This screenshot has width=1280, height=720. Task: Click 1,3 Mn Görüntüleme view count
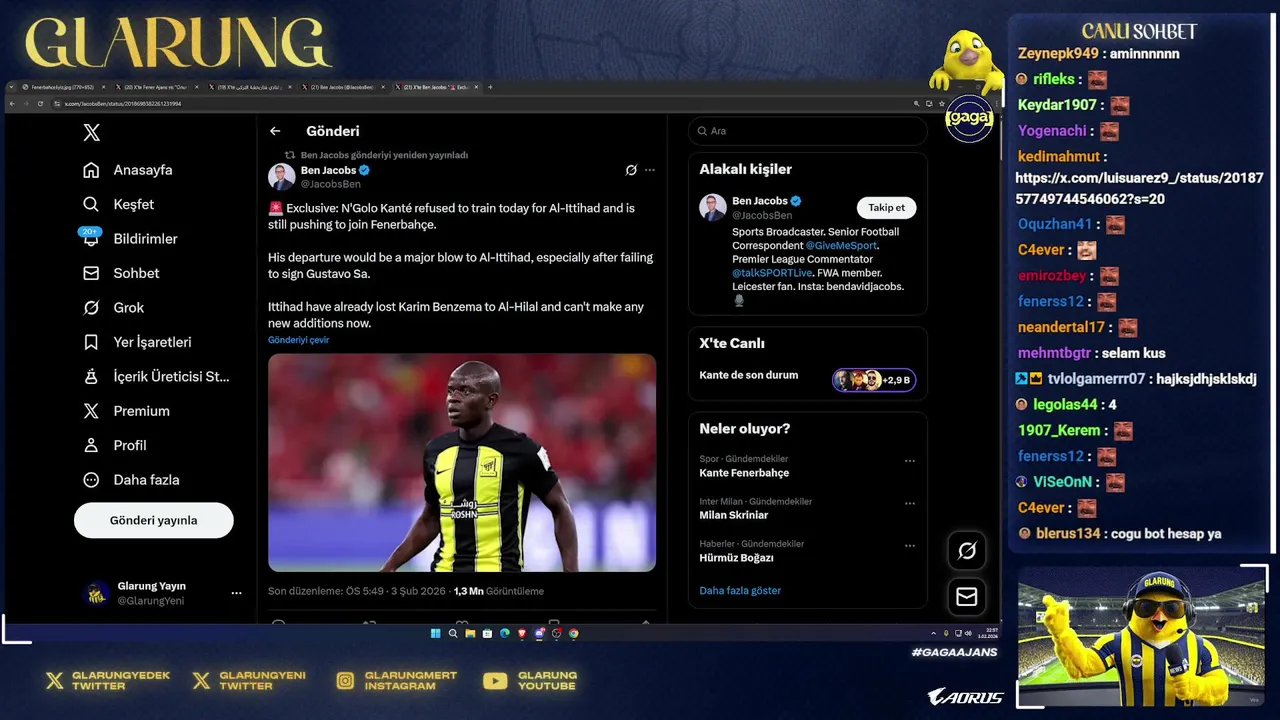(499, 591)
